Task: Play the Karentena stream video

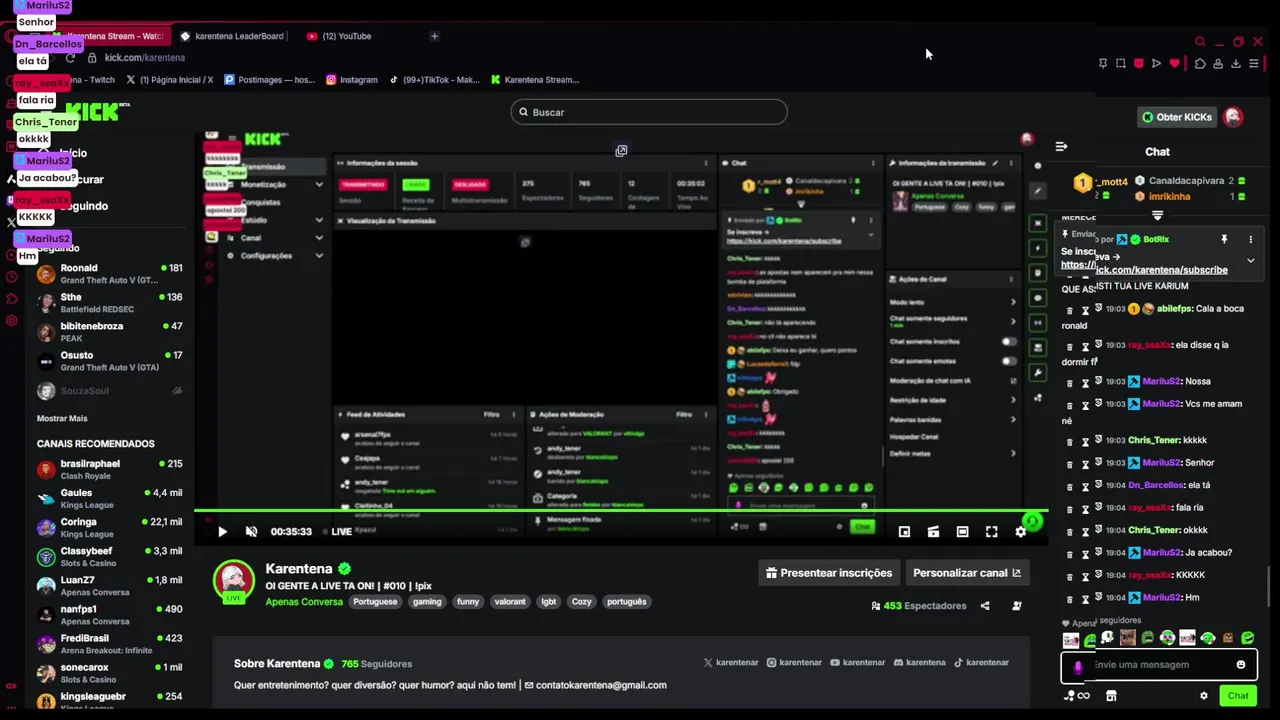Action: tap(222, 532)
